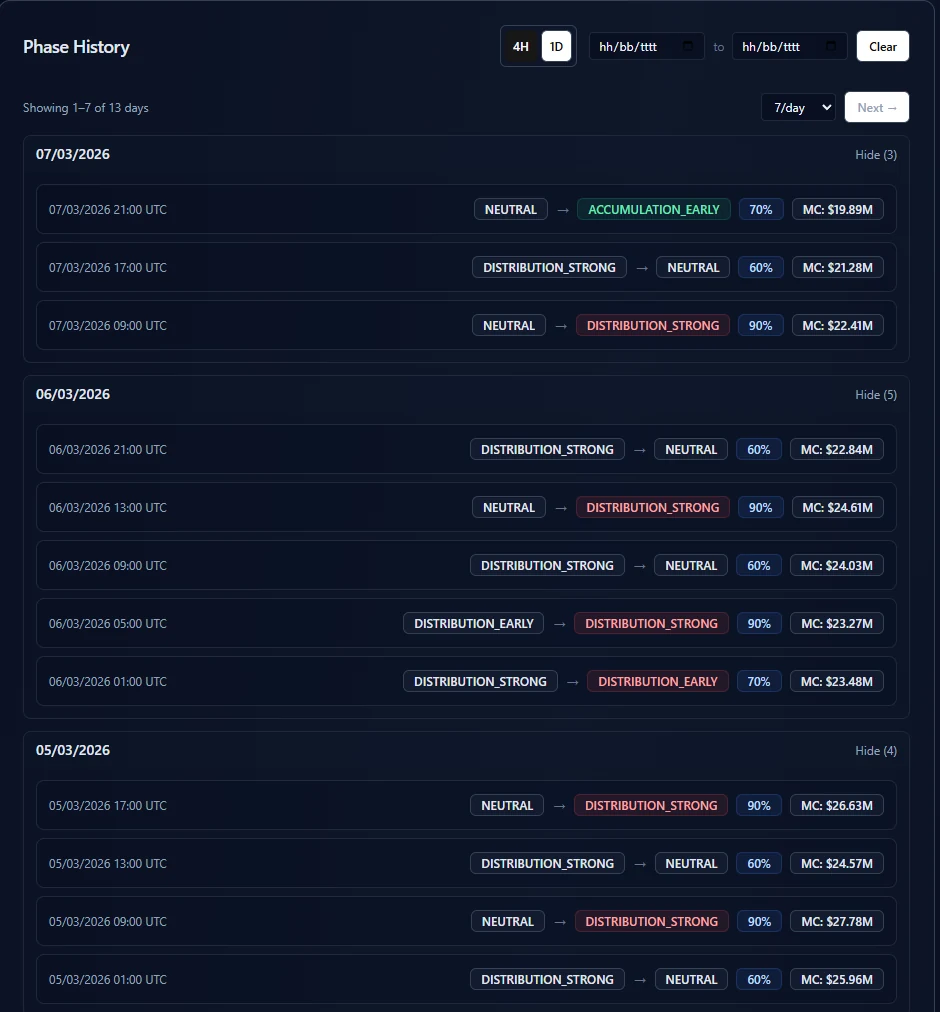
Task: Click the MC: $22.84M badge
Action: coord(837,450)
